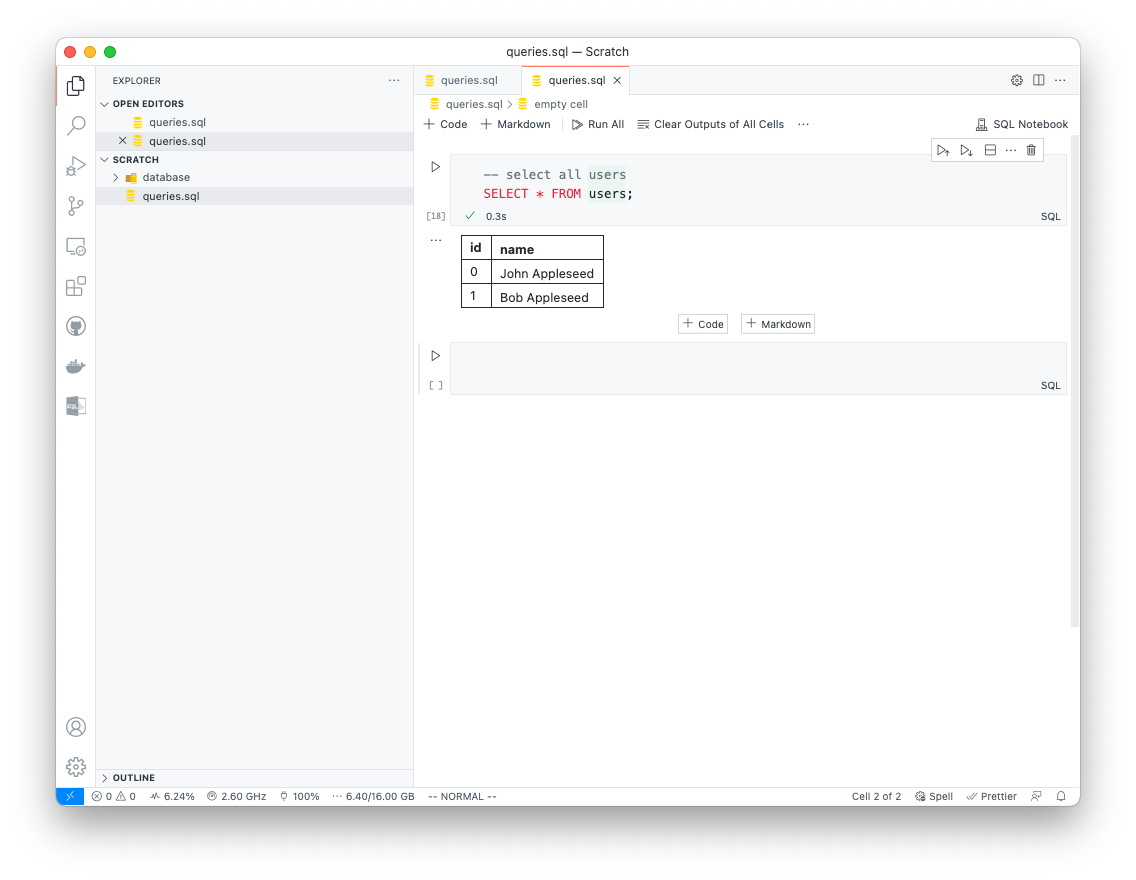This screenshot has height=880, width=1136.
Task: Open the Search view in activity bar
Action: point(76,126)
